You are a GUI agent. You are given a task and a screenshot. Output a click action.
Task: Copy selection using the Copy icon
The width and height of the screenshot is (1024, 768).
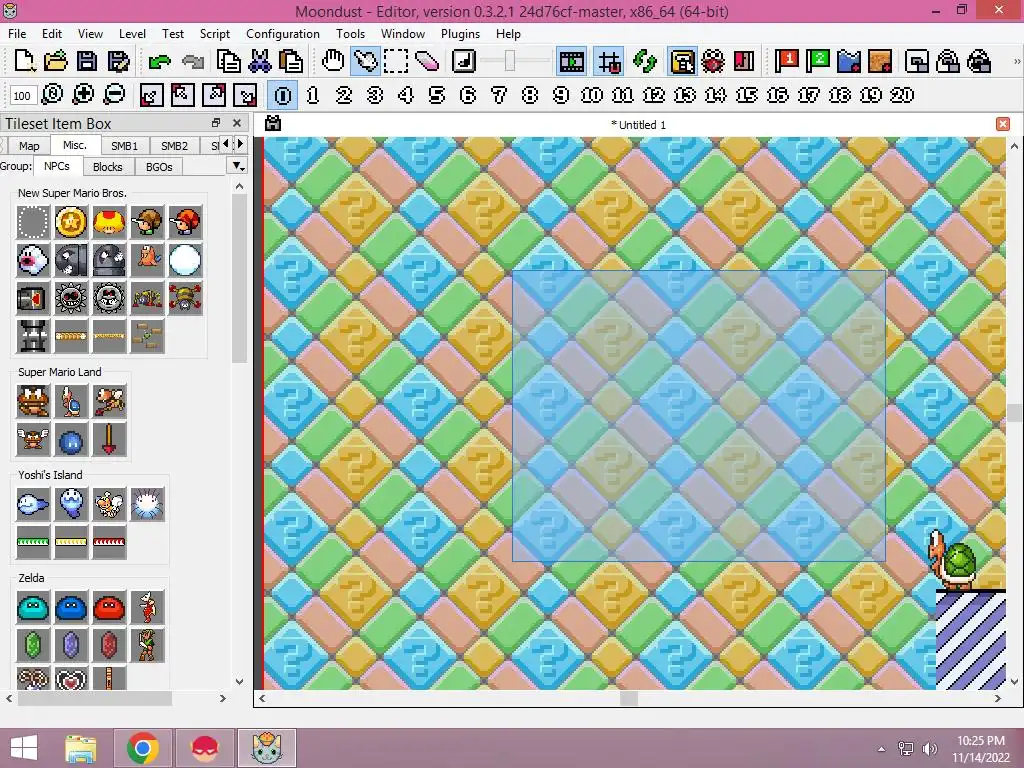coord(228,61)
